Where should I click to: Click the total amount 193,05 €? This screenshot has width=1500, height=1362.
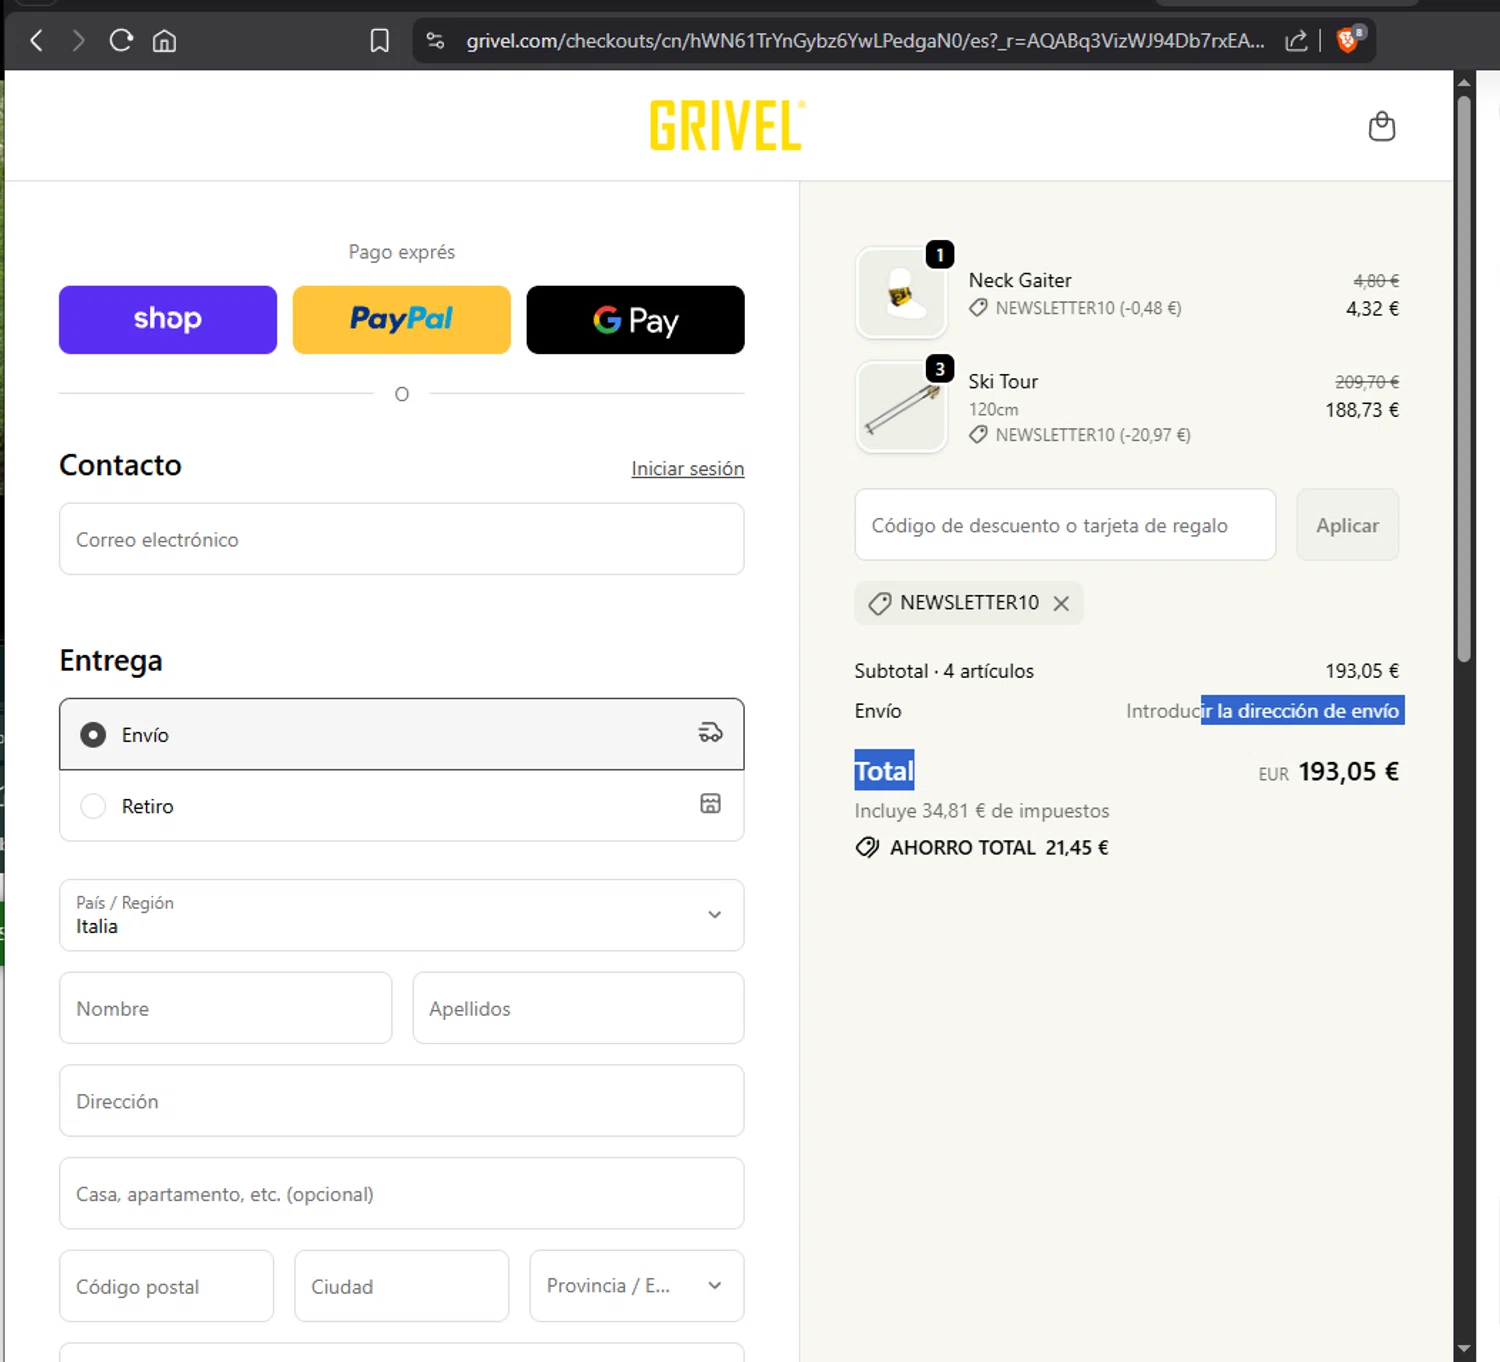point(1348,772)
